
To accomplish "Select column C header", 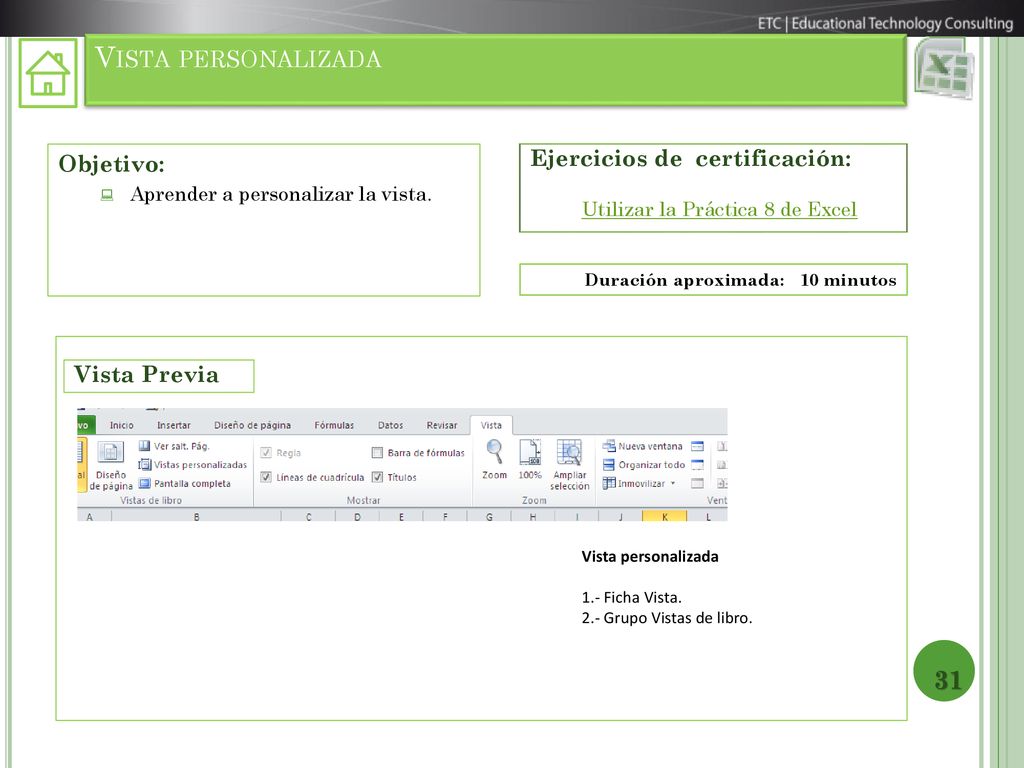I will 308,517.
